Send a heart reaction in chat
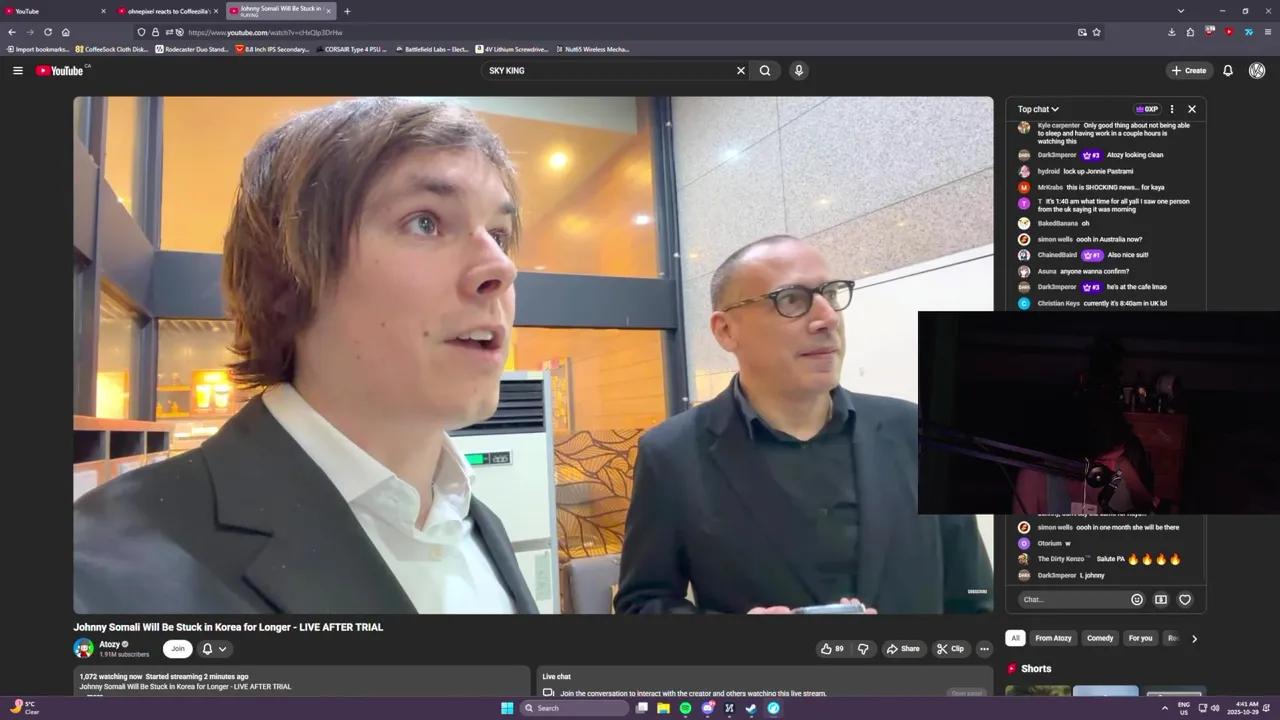This screenshot has height=720, width=1280. pyautogui.click(x=1185, y=599)
